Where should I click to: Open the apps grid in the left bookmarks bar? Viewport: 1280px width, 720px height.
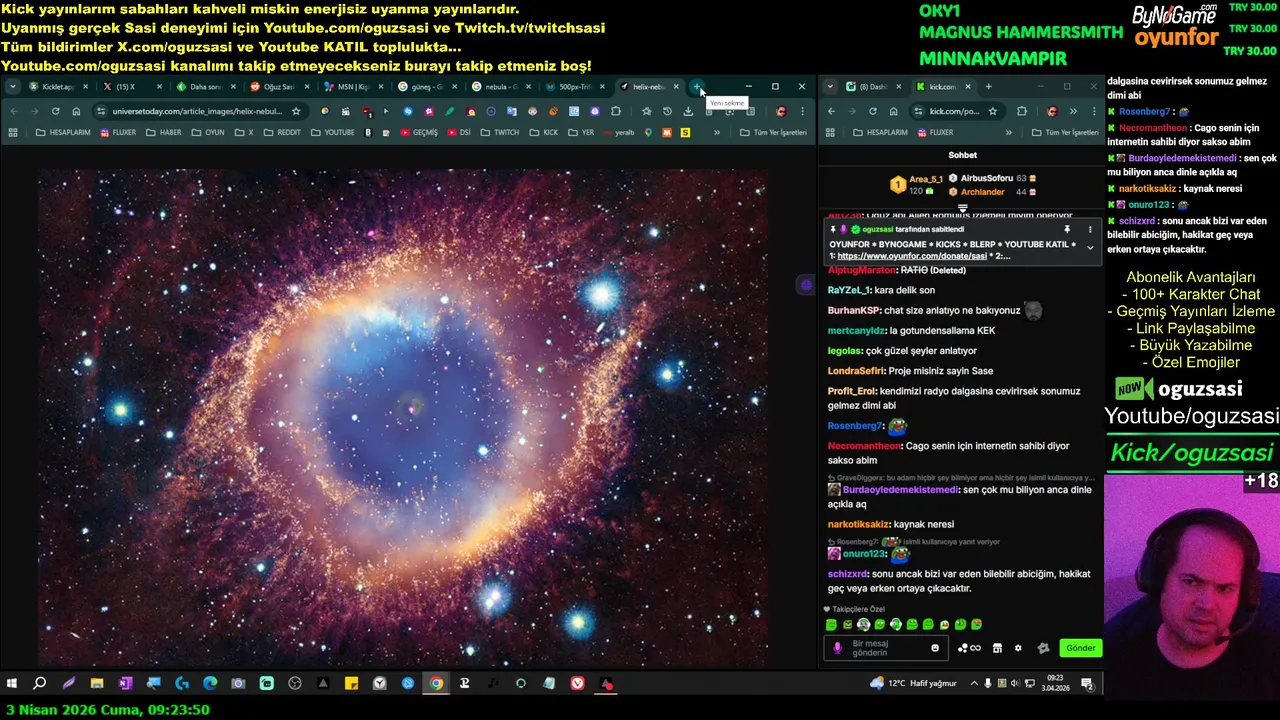tap(13, 132)
